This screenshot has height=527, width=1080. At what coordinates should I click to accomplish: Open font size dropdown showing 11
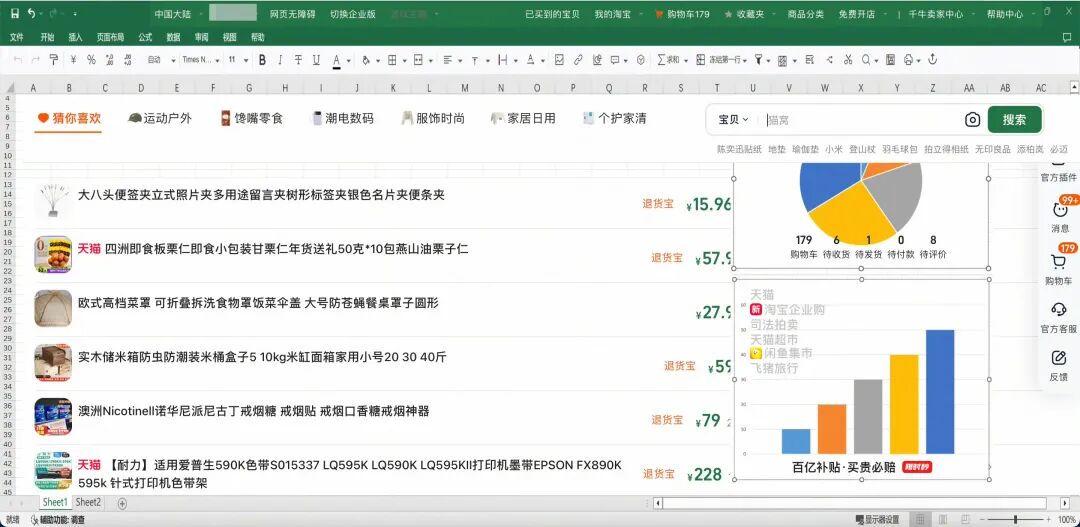coord(238,60)
